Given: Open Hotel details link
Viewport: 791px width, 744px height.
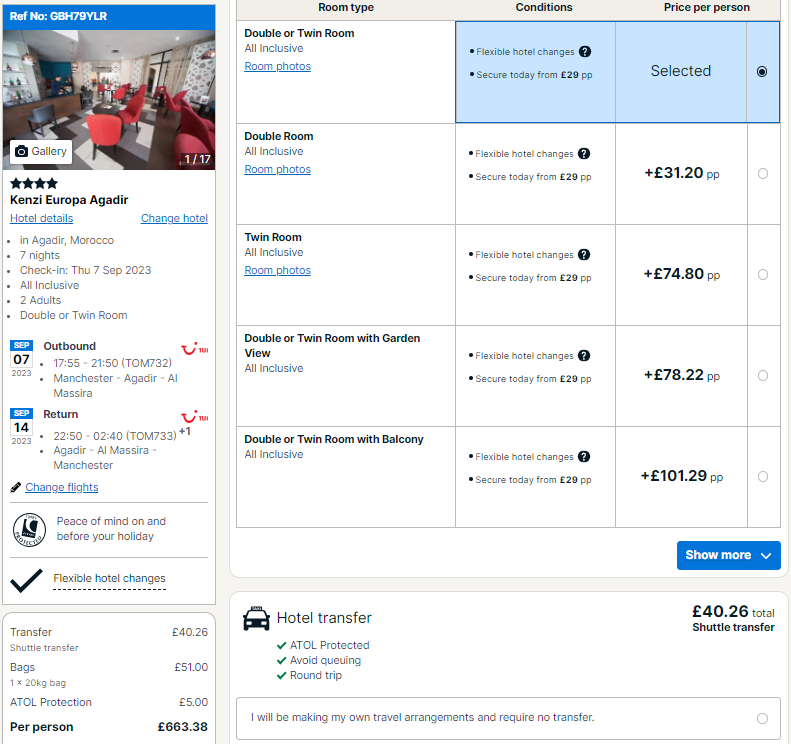Looking at the screenshot, I should (41, 218).
